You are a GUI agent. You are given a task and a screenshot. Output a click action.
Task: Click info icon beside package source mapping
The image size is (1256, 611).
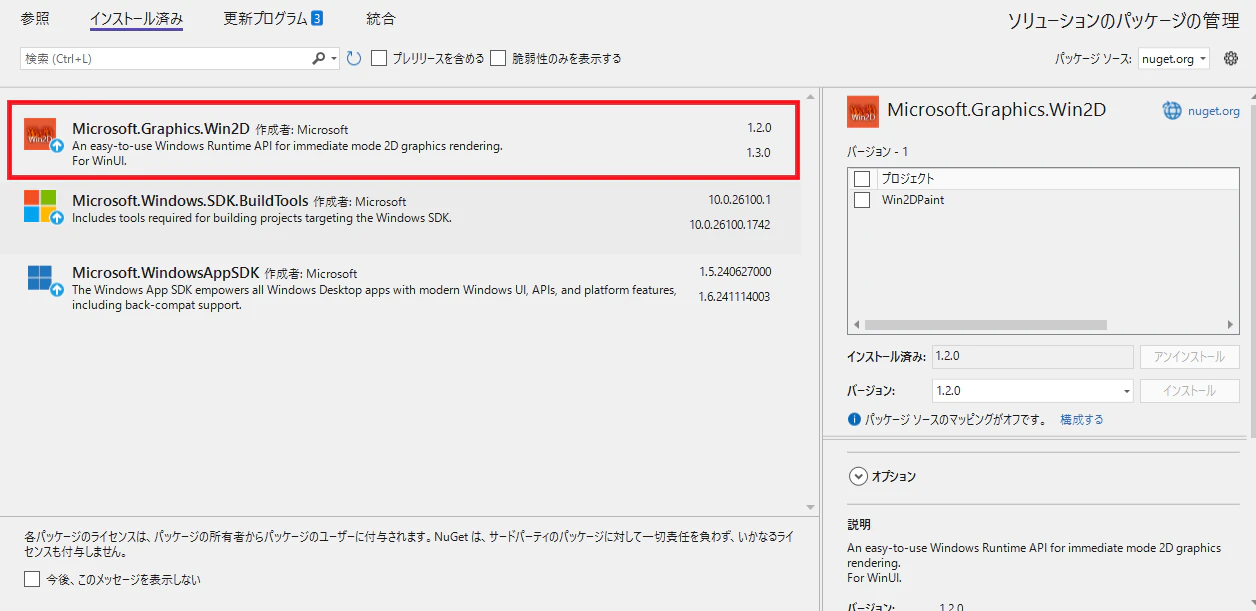pos(854,420)
